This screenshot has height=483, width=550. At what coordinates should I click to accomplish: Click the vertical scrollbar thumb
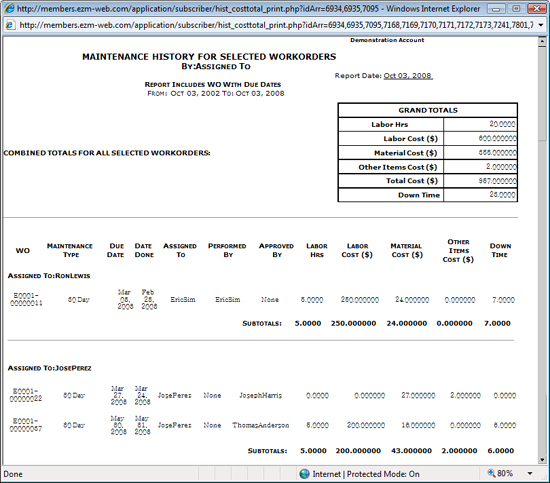[x=542, y=94]
